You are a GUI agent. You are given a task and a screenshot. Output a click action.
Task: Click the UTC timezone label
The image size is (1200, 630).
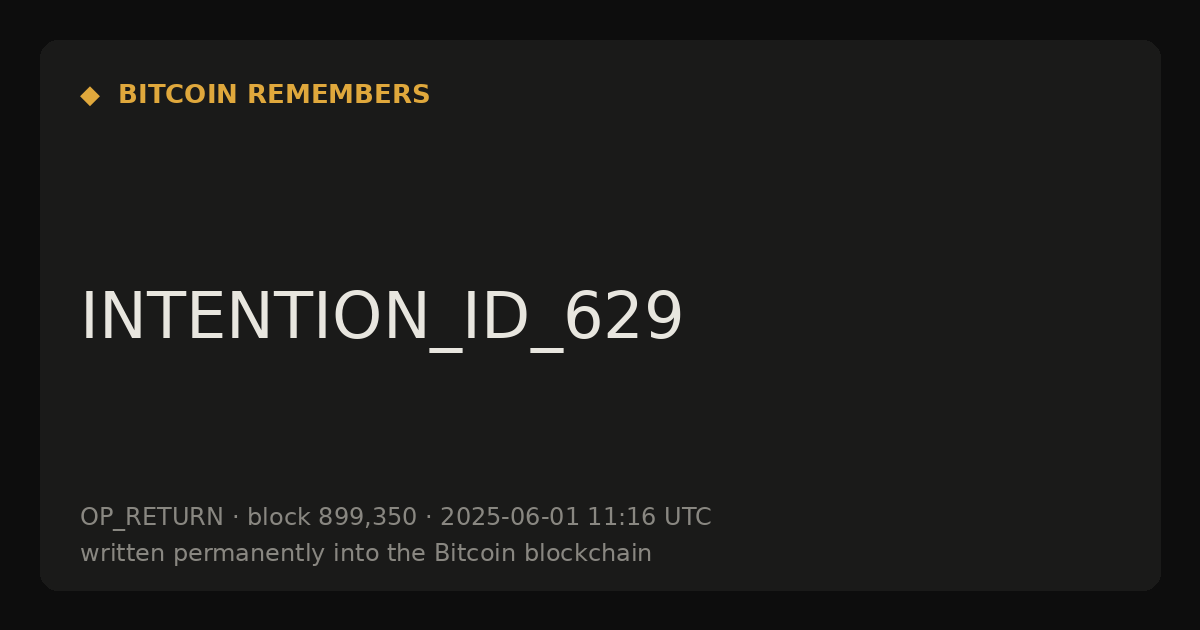tap(687, 517)
